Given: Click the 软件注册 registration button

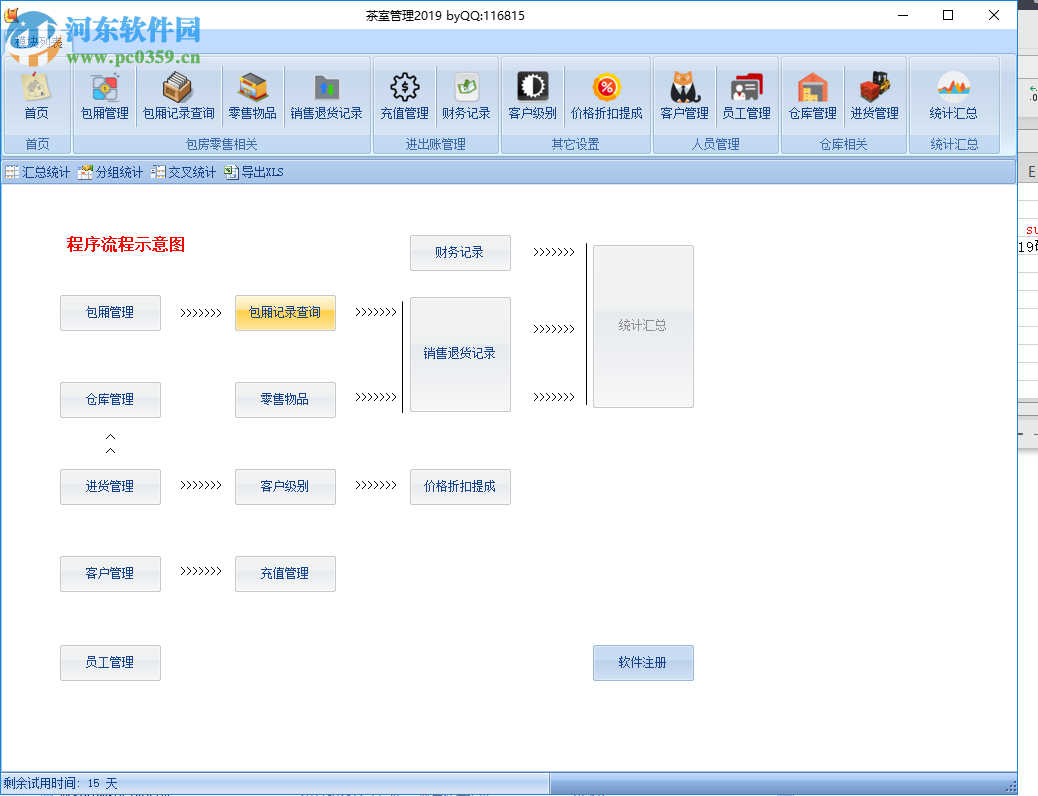Looking at the screenshot, I should coord(643,662).
